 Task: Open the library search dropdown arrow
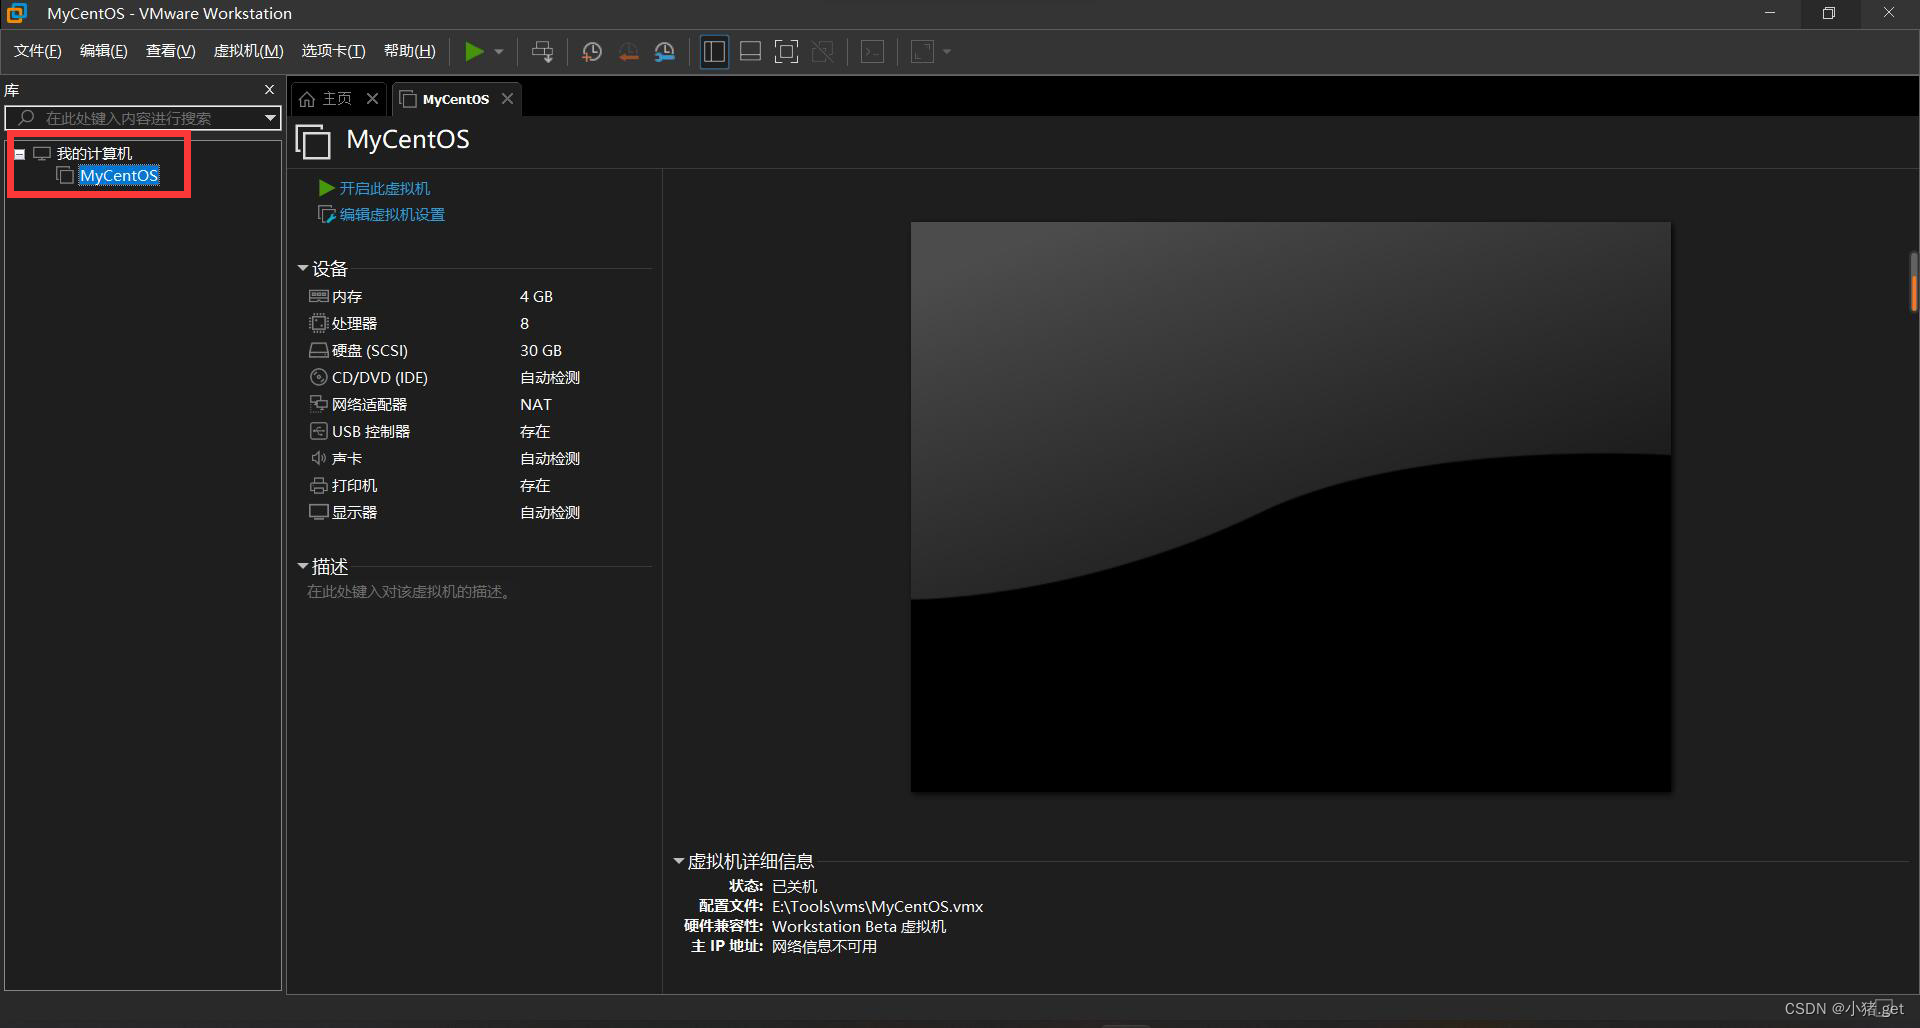pos(270,118)
